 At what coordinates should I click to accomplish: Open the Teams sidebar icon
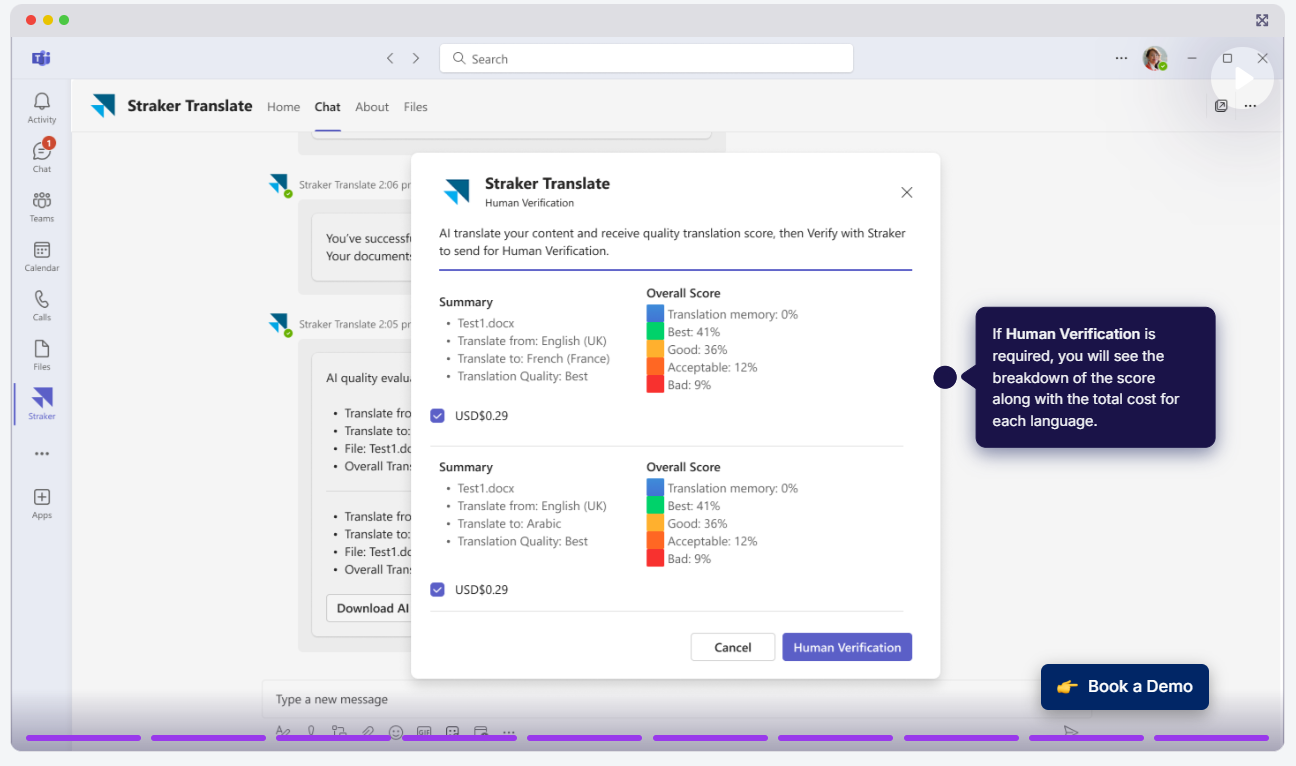click(x=42, y=206)
